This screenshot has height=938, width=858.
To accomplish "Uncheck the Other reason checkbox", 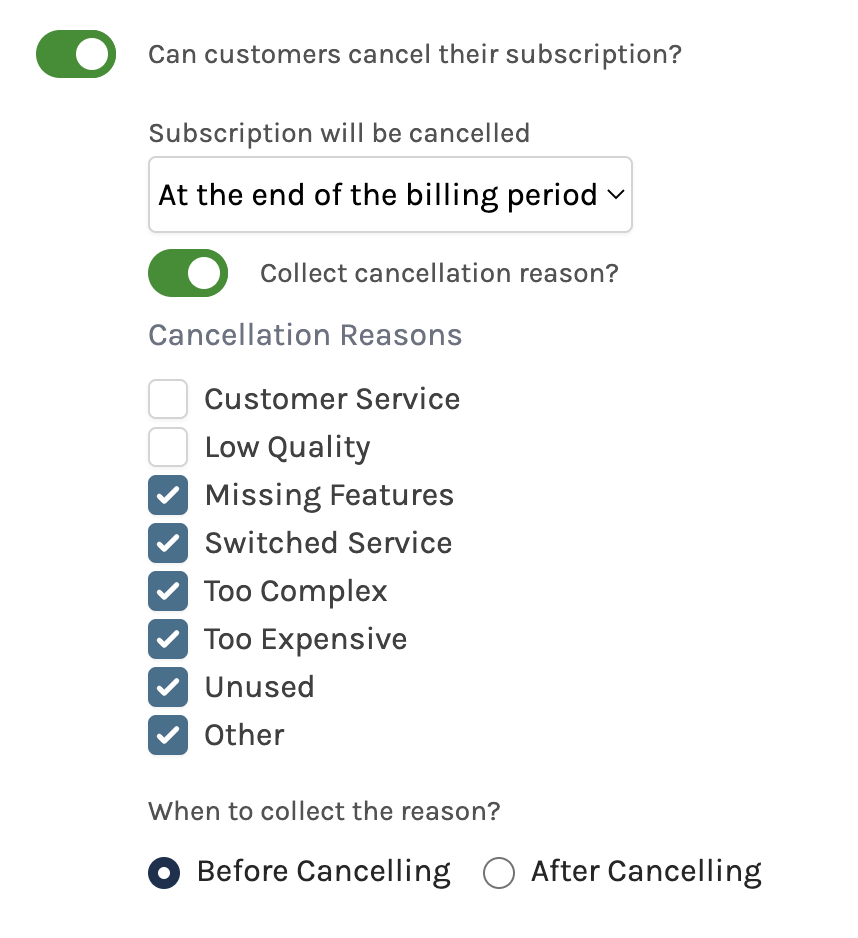I will click(x=168, y=735).
